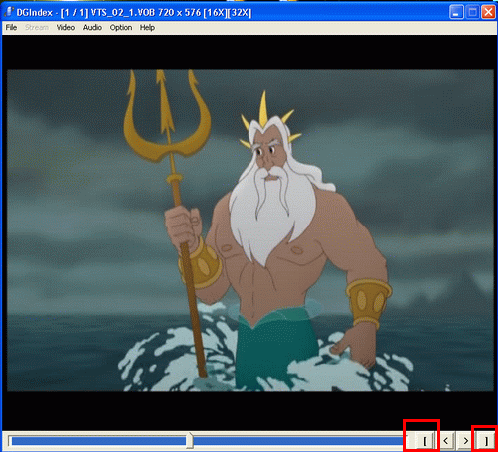Click the DGIndex title bar icon

(x=9, y=12)
